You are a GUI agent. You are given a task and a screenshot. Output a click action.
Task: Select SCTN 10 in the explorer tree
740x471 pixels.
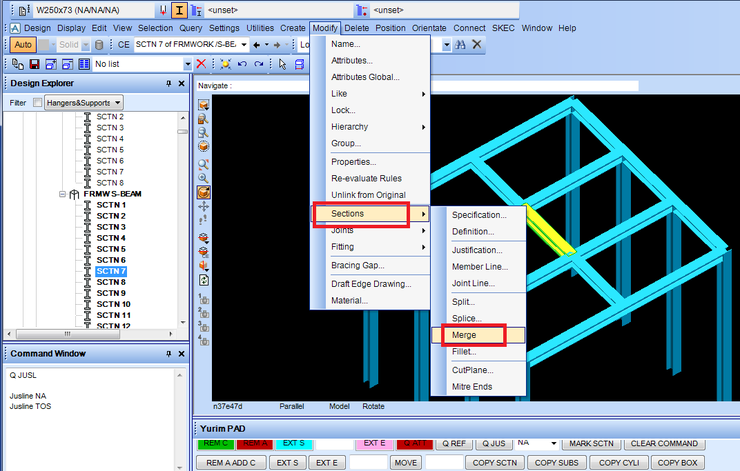click(113, 304)
